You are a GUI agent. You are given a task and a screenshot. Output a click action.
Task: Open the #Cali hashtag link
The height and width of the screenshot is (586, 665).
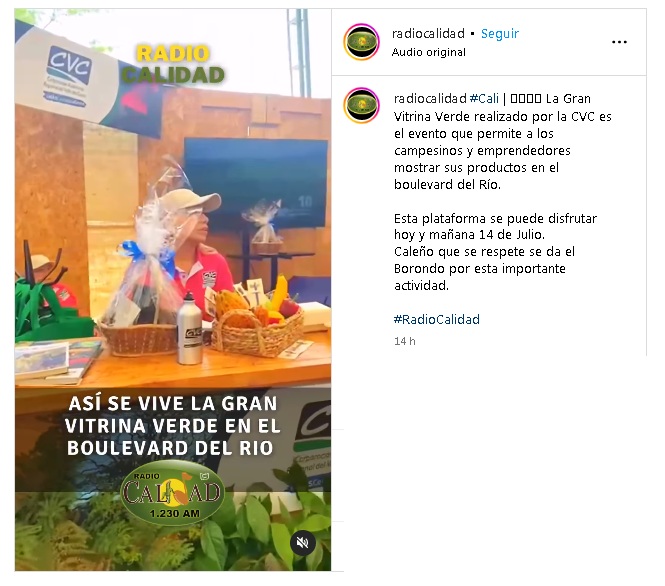point(484,99)
